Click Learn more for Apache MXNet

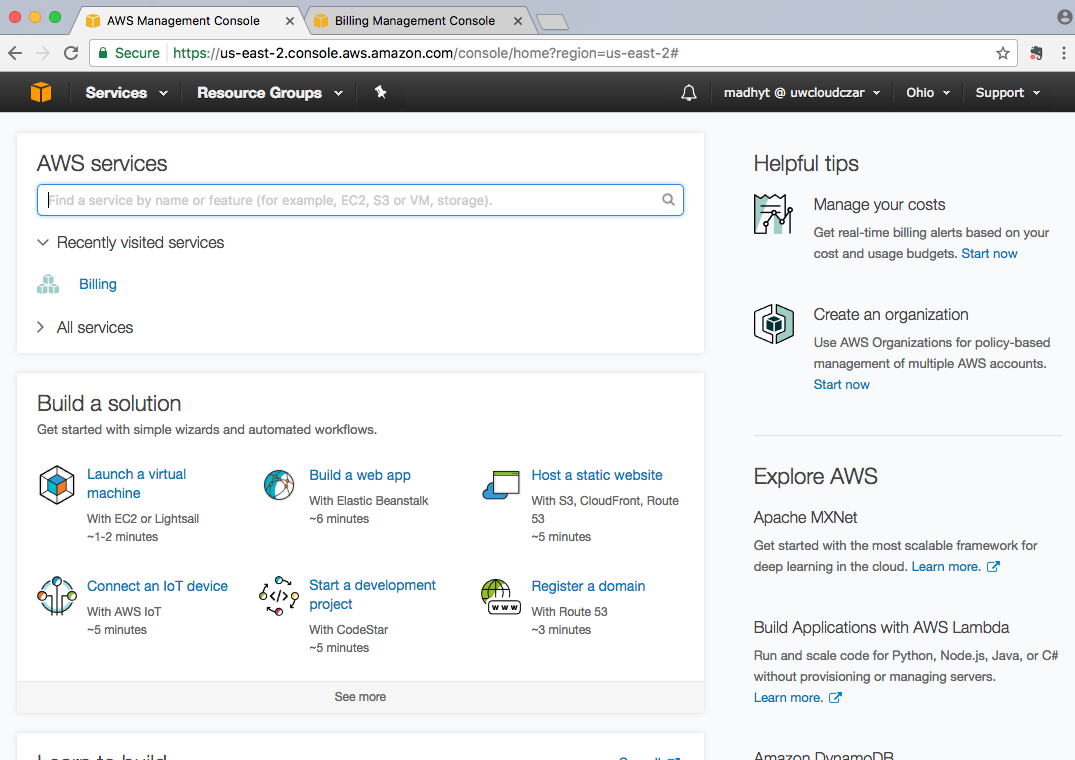pyautogui.click(x=945, y=567)
